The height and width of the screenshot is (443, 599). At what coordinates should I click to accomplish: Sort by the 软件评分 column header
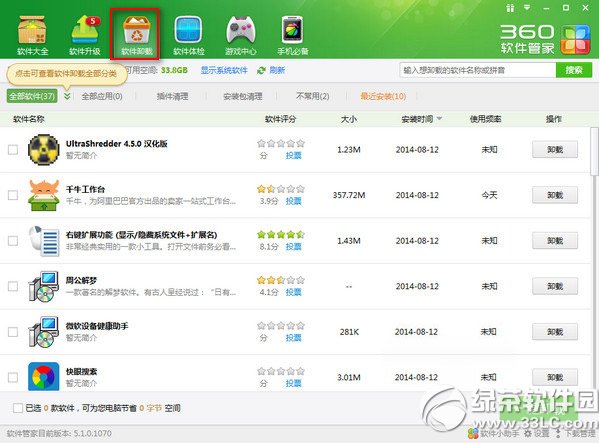click(x=280, y=119)
